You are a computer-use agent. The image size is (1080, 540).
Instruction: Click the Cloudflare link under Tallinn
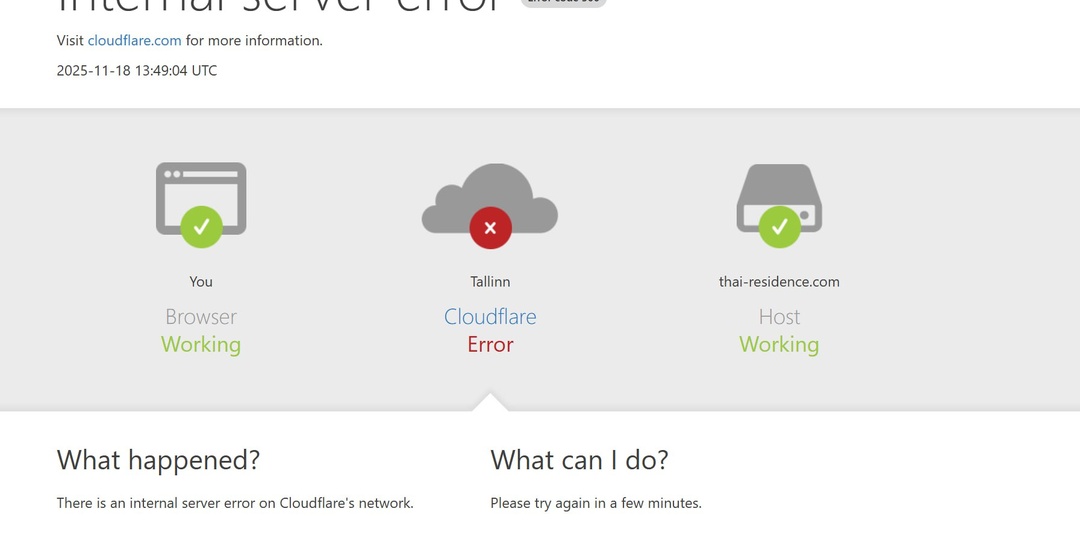pyautogui.click(x=490, y=317)
